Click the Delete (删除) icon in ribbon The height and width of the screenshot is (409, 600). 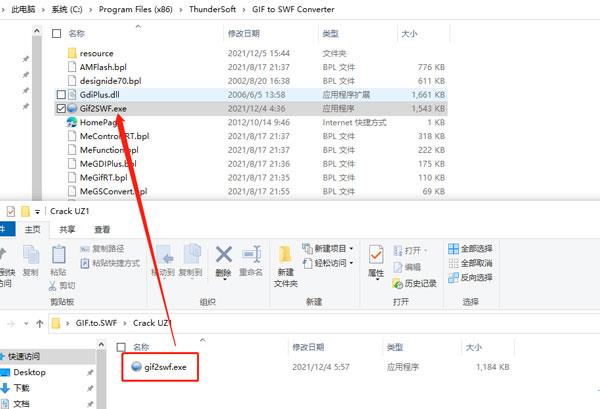[x=223, y=258]
